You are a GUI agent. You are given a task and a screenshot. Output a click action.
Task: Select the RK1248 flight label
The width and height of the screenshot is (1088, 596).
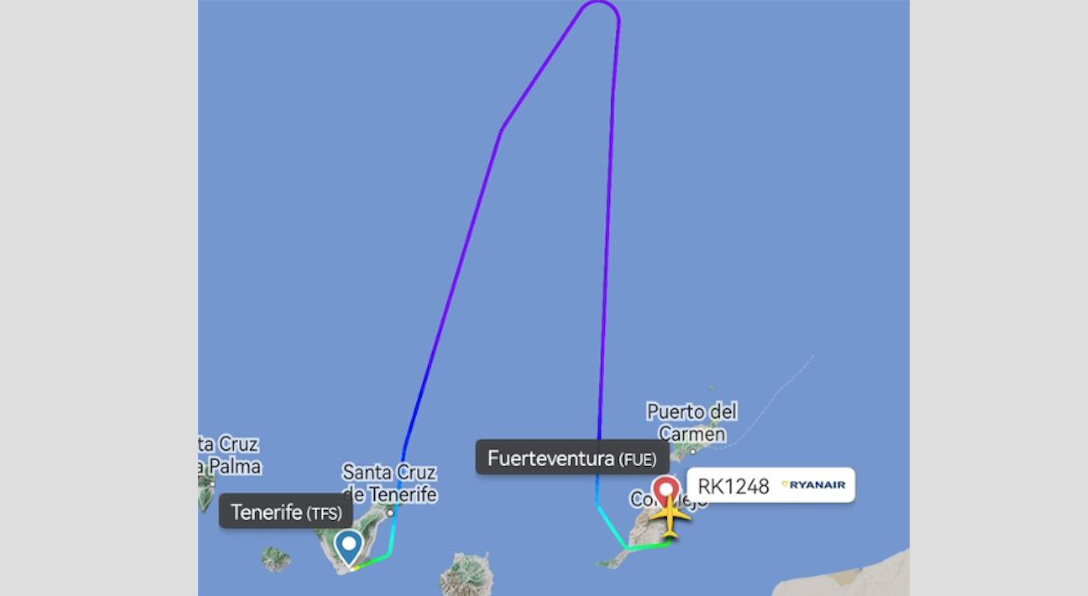[771, 485]
